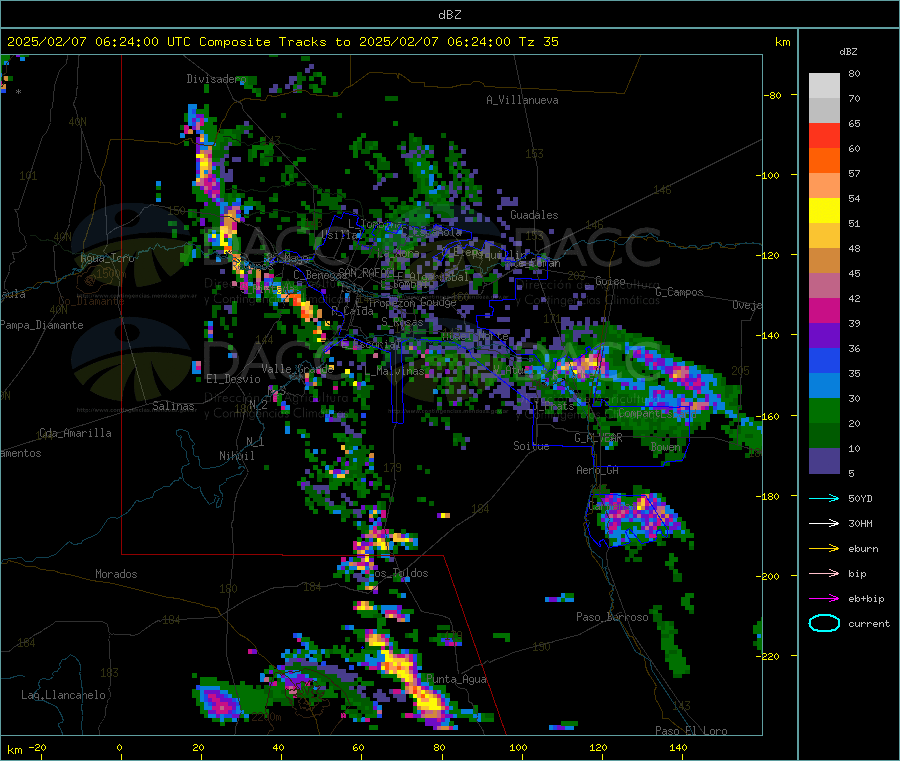The width and height of the screenshot is (900, 761).
Task: Click the 'Cda_Amarilla' map label
Action: (x=75, y=433)
